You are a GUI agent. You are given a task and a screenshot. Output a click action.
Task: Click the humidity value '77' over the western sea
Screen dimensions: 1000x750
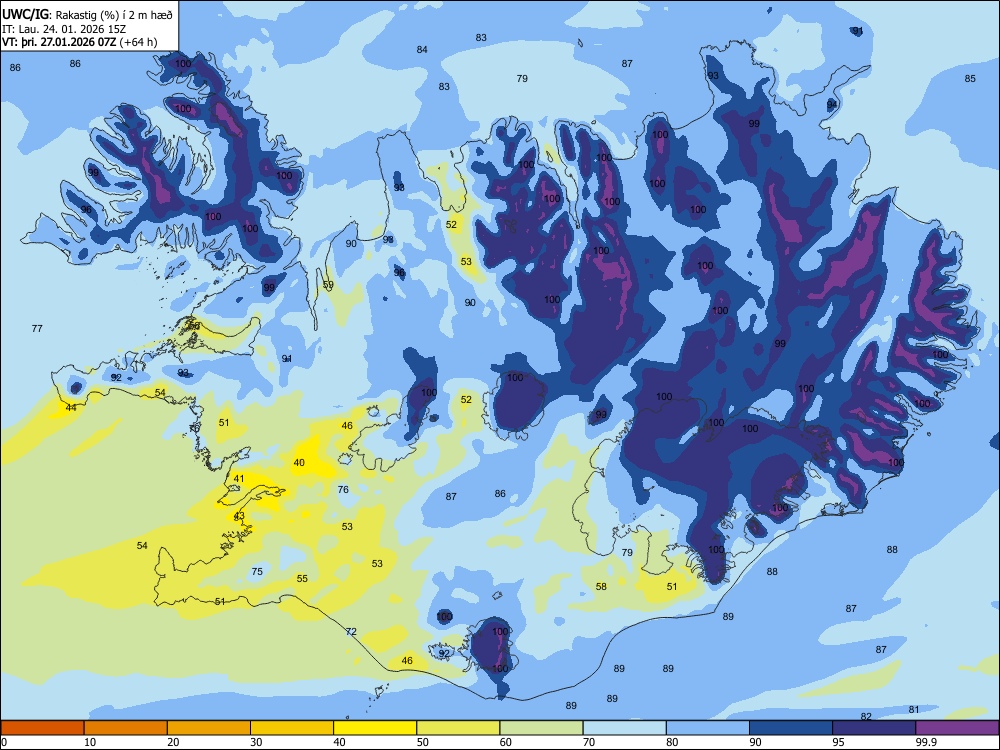pos(37,328)
